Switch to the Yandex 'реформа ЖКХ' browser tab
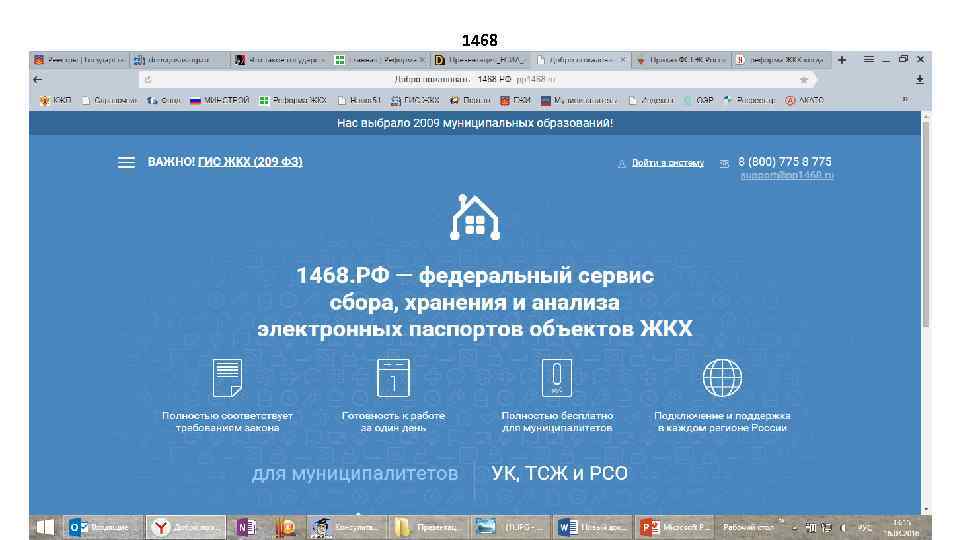This screenshot has width=960, height=540. click(x=781, y=60)
